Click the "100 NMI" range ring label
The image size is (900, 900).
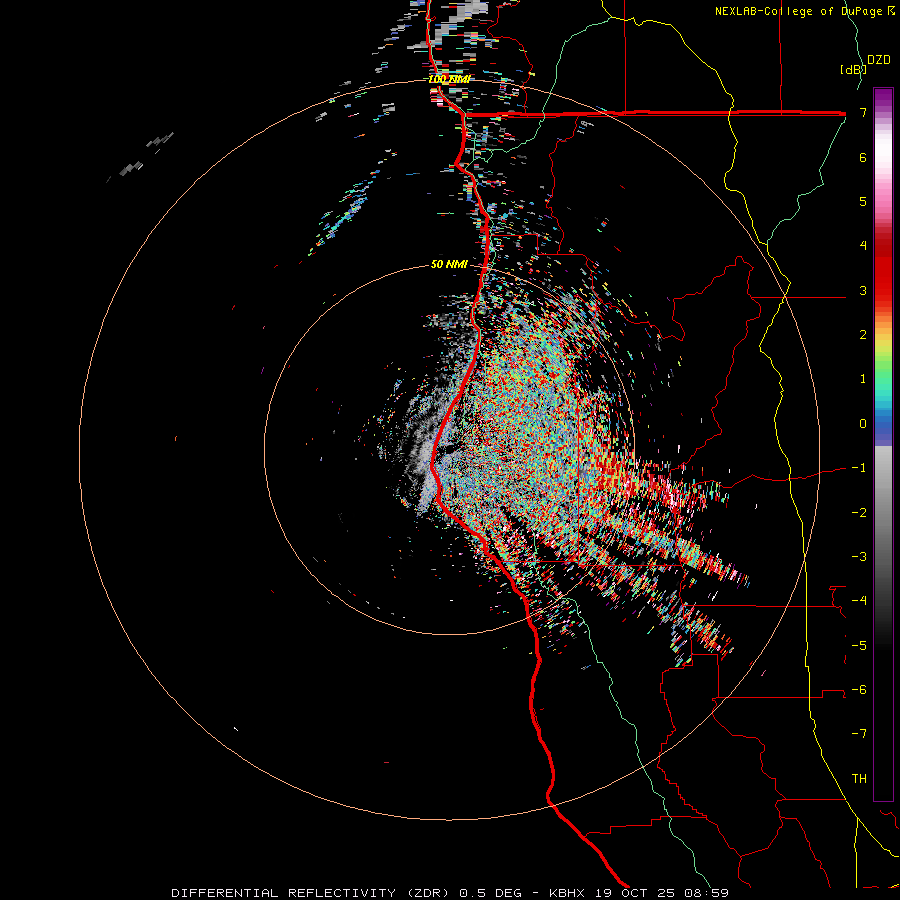[x=449, y=79]
